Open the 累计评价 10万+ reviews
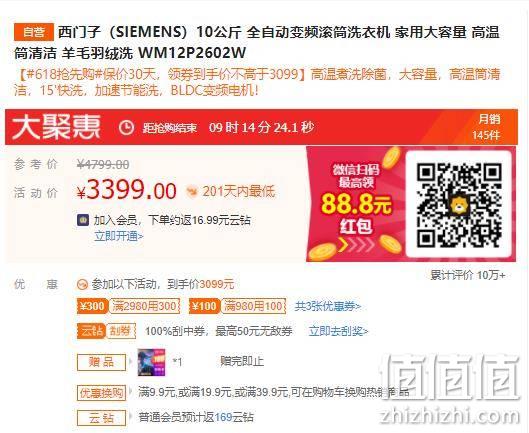The width and height of the screenshot is (529, 433). [x=468, y=275]
